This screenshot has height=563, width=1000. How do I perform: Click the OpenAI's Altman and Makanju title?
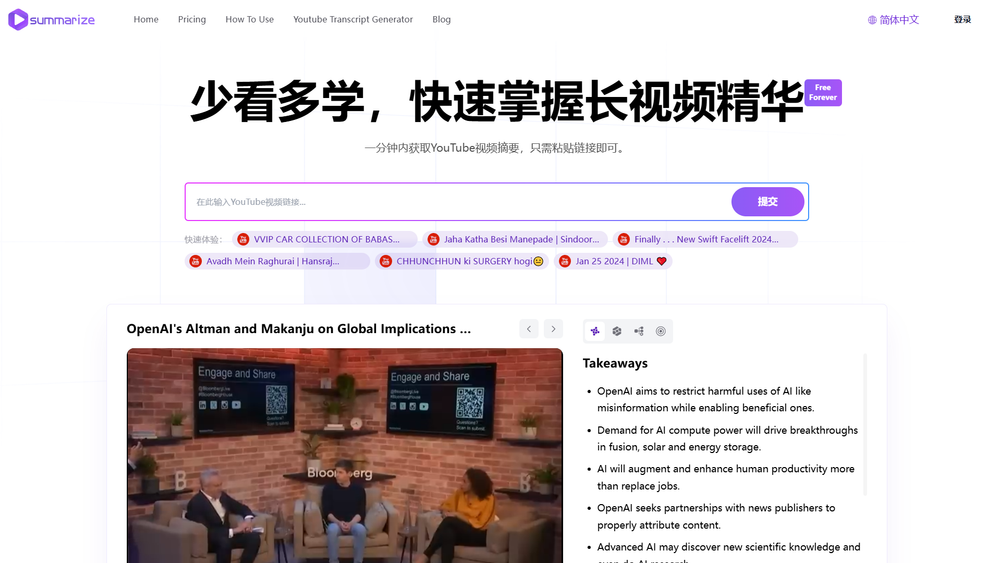[x=298, y=329]
